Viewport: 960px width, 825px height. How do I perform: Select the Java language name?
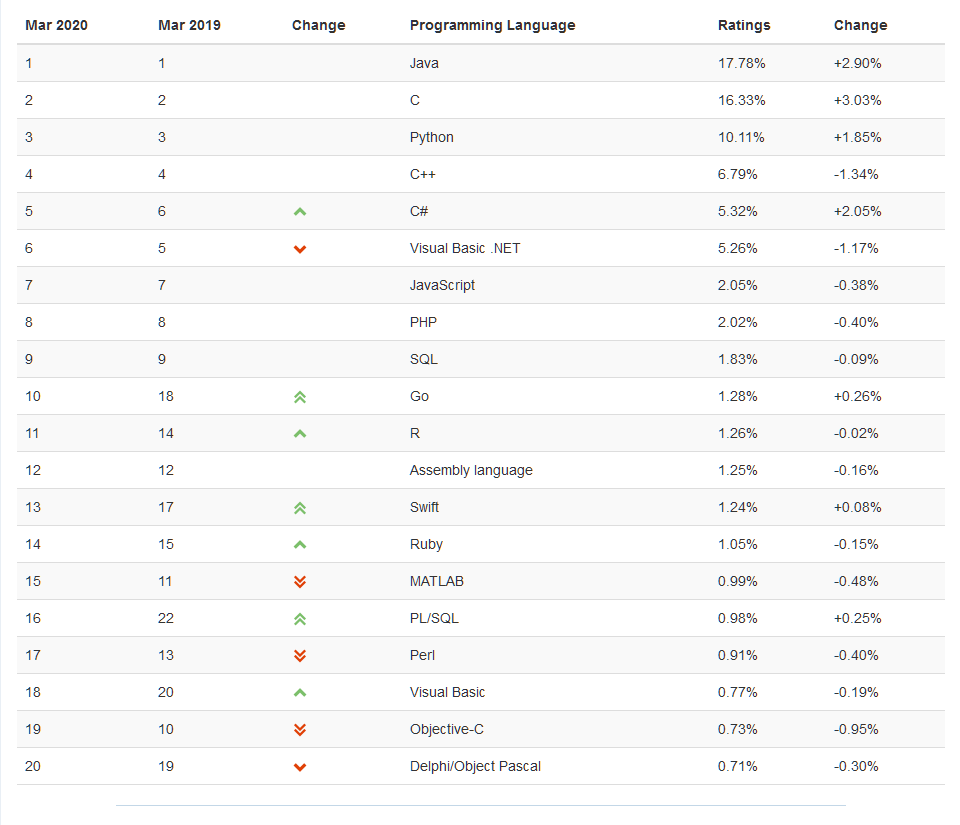(x=424, y=63)
